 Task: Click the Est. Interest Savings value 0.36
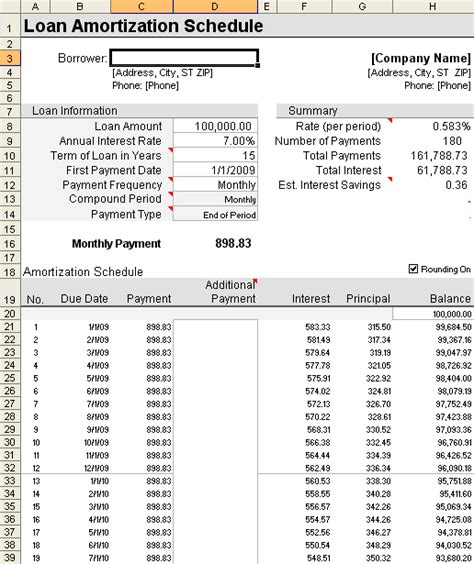[456, 185]
